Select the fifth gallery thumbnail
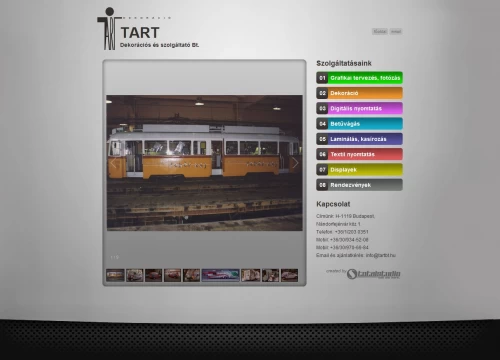 pyautogui.click(x=192, y=275)
